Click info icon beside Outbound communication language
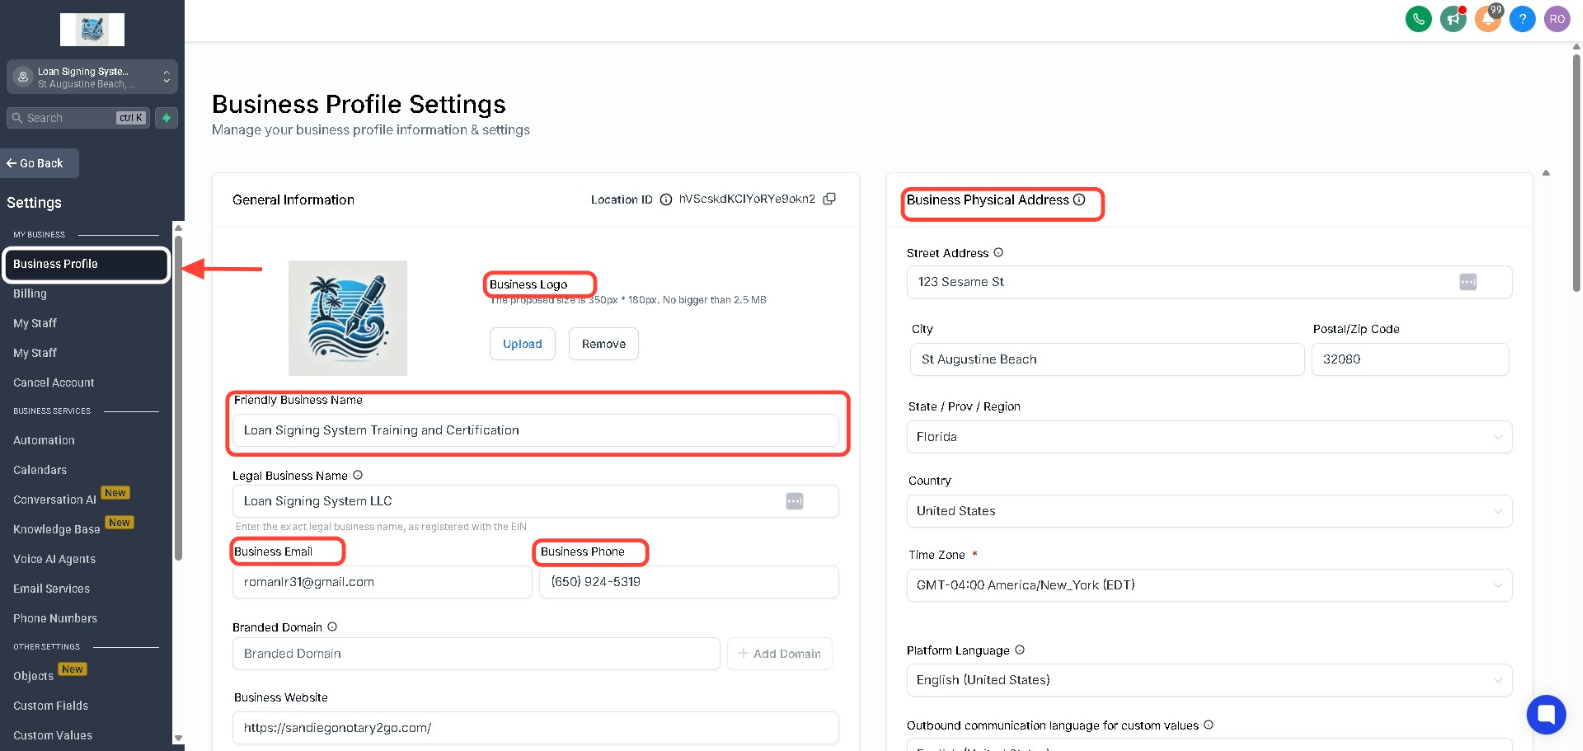This screenshot has width=1583, height=751. [1209, 725]
